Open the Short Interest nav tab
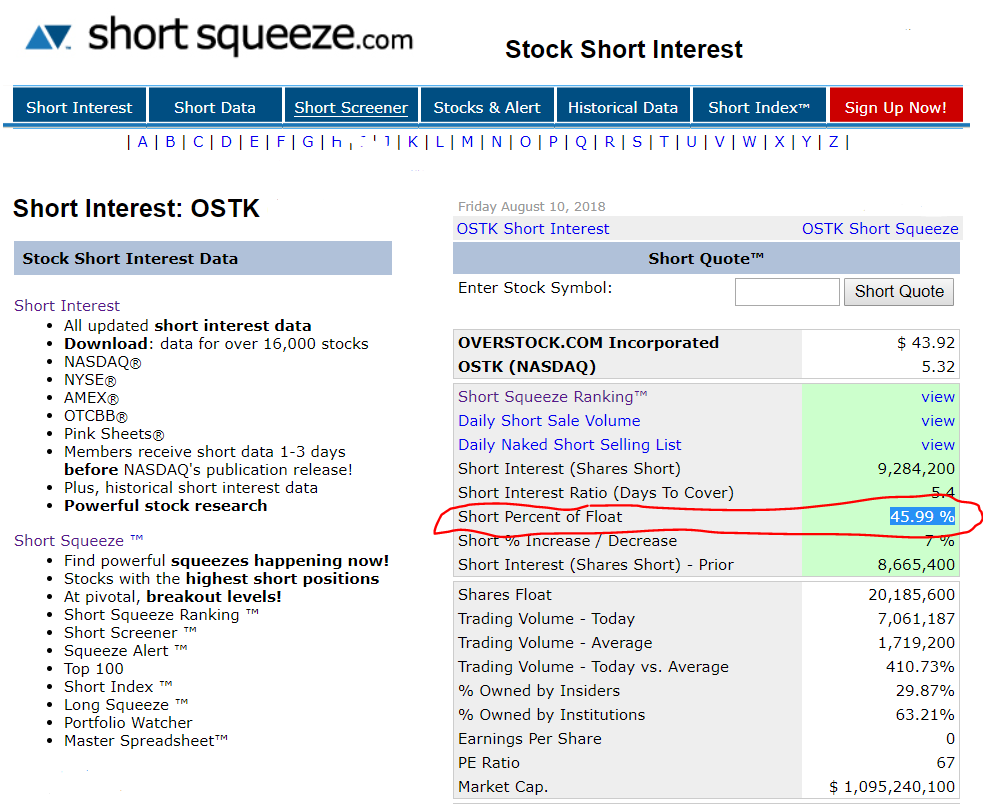The image size is (983, 812). 79,107
